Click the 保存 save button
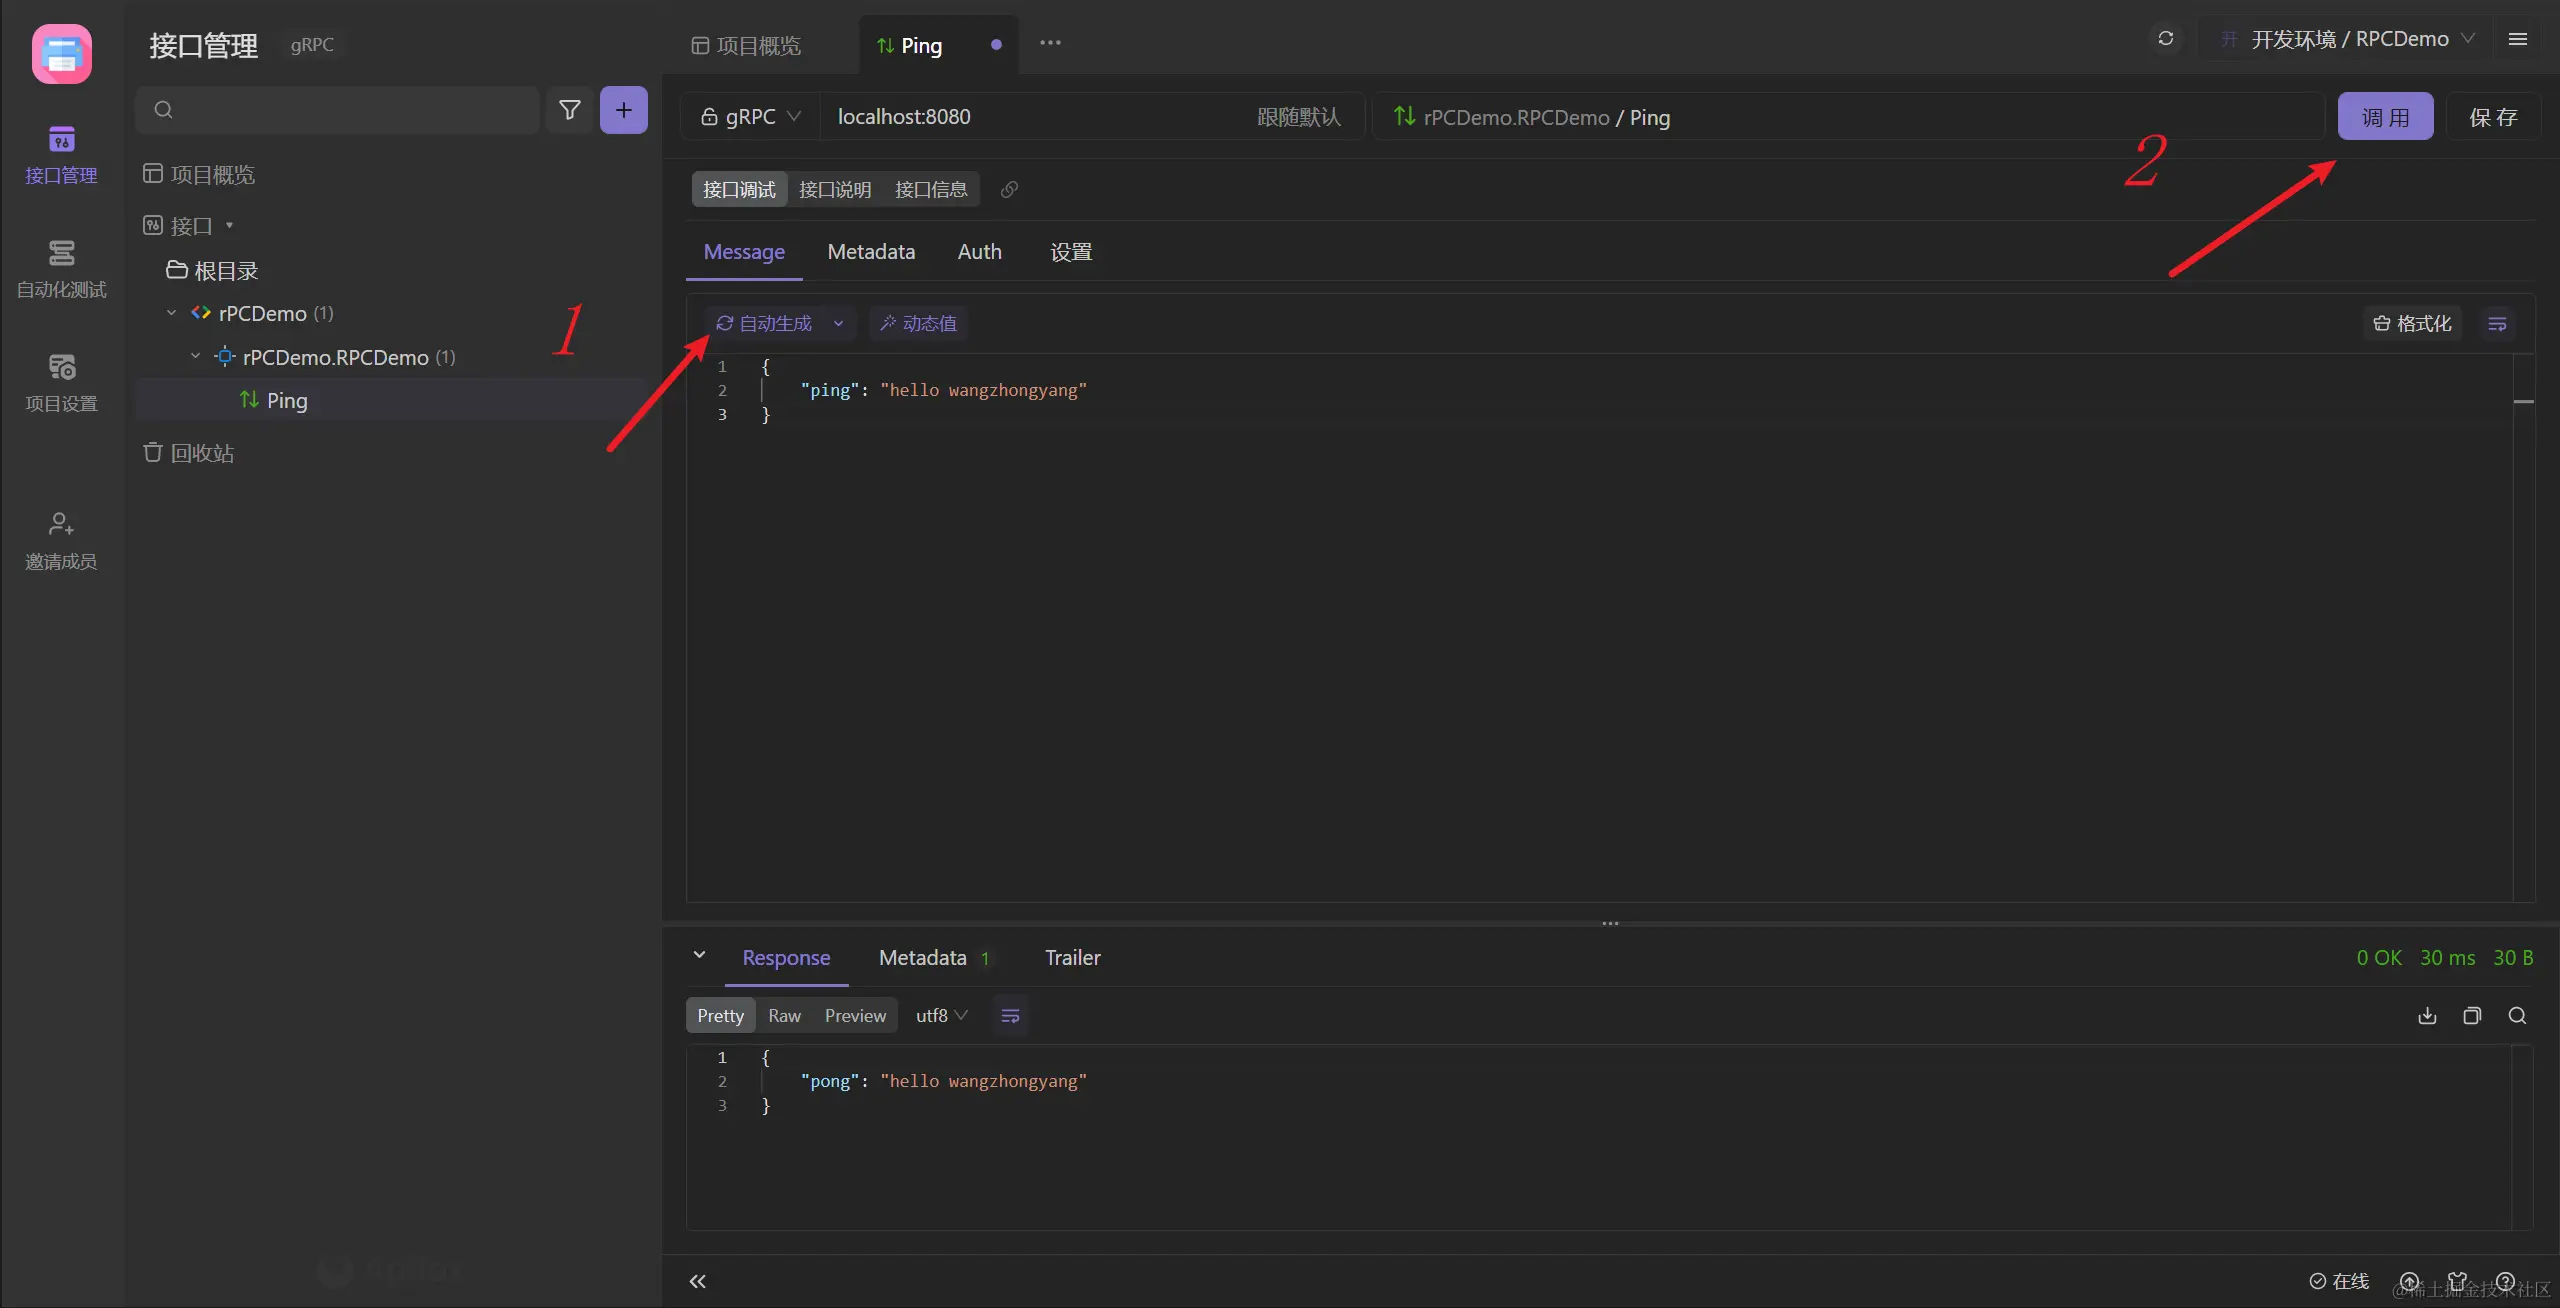This screenshot has height=1308, width=2560. pos(2492,117)
